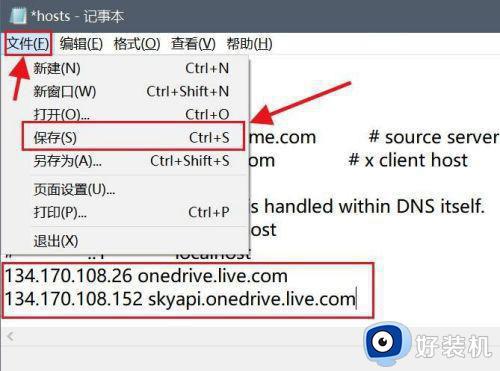This screenshot has width=500, height=371.
Task: Click the Notepad icon in title bar
Action: 18,16
